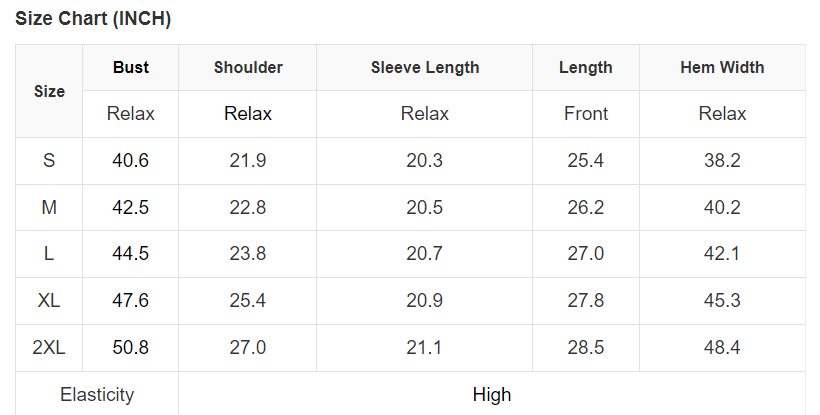Image resolution: width=820 pixels, height=415 pixels.
Task: Click the XL size row label
Action: pyautogui.click(x=49, y=301)
